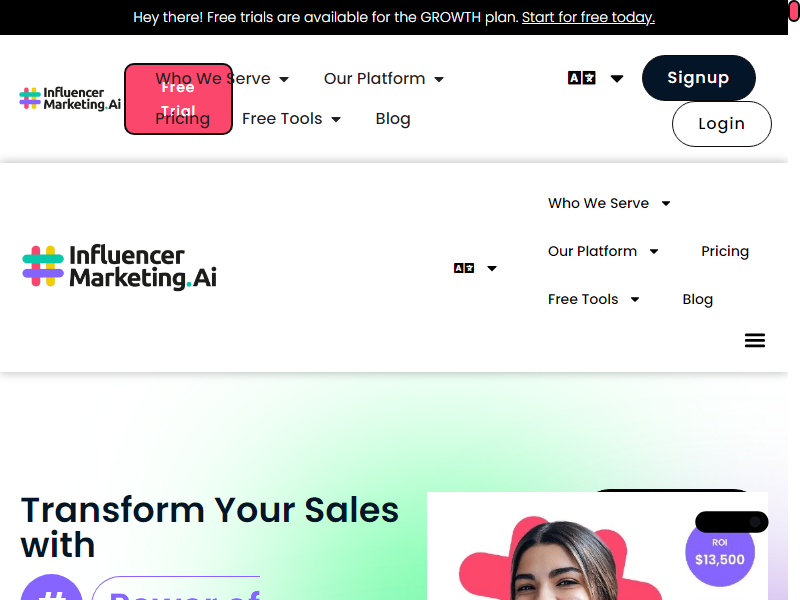Click the translate language icon in top header
The width and height of the screenshot is (800, 600).
click(x=582, y=78)
